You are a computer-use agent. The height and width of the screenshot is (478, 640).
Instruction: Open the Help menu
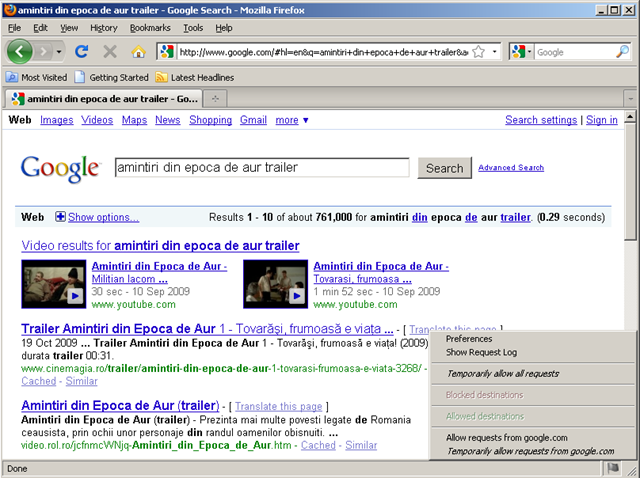[x=224, y=28]
